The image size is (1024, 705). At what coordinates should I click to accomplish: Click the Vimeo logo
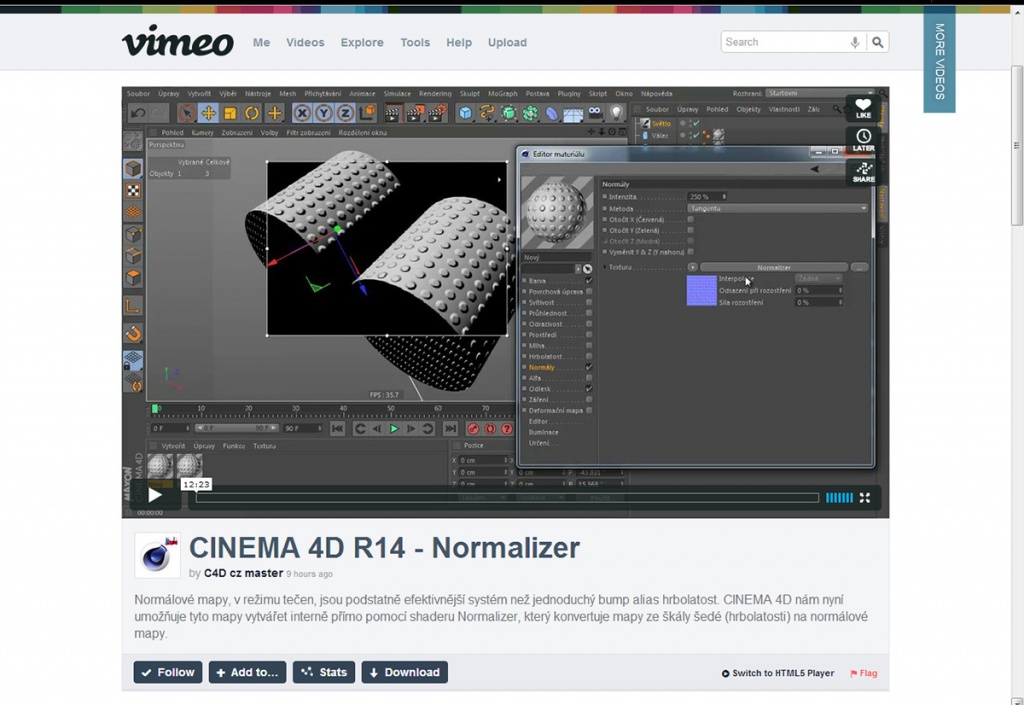tap(178, 41)
